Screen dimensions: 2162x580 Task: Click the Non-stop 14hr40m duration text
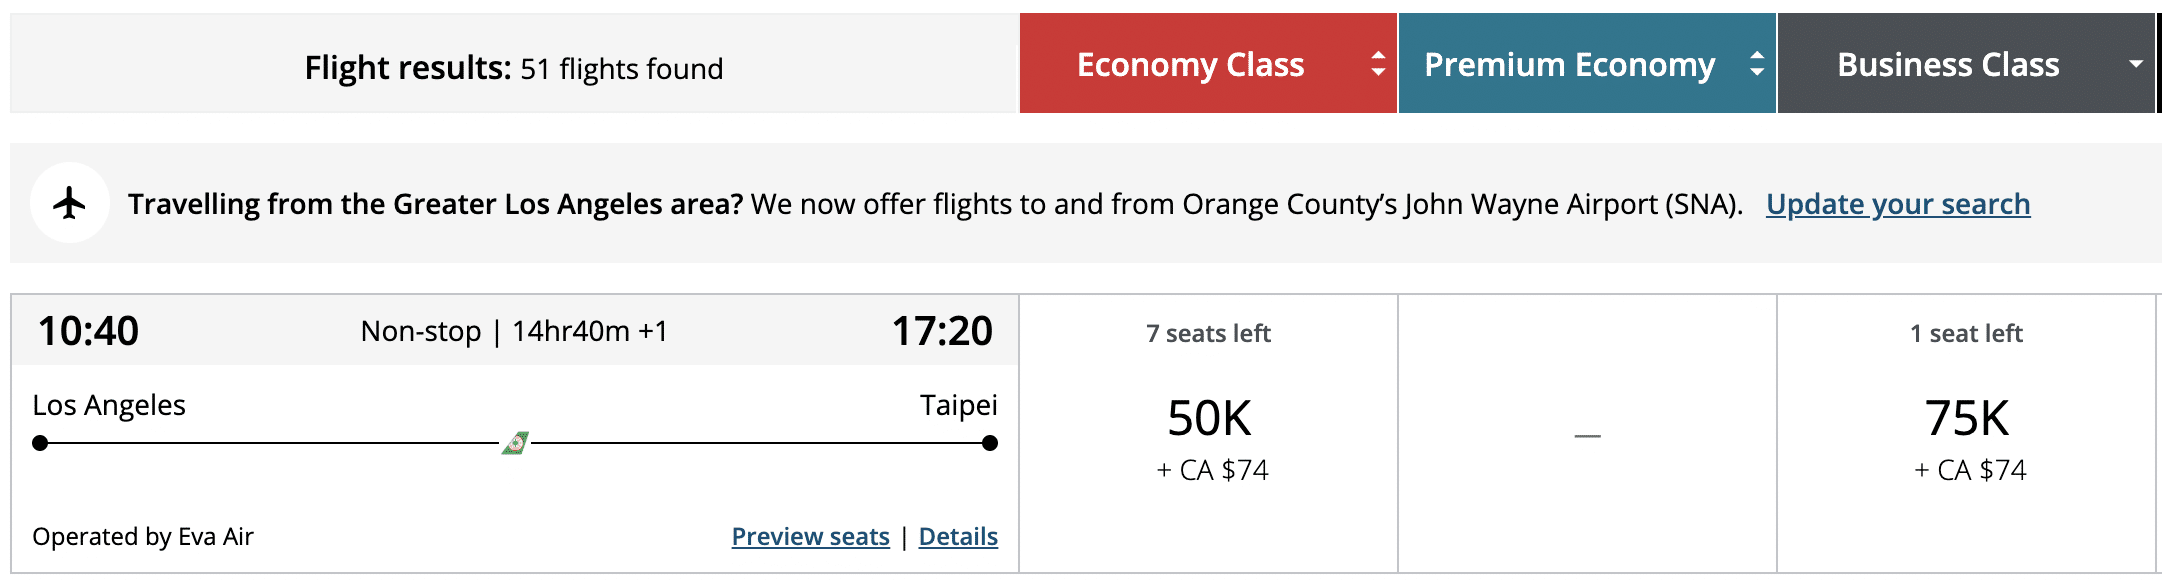514,331
